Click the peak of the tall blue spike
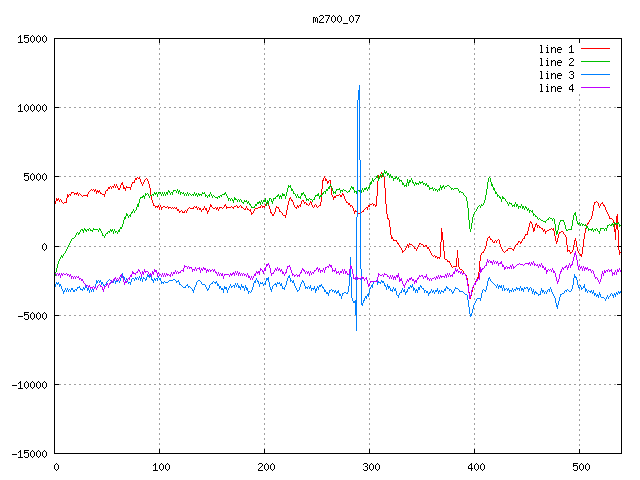Image resolution: width=640 pixels, height=480 pixels. point(359,87)
